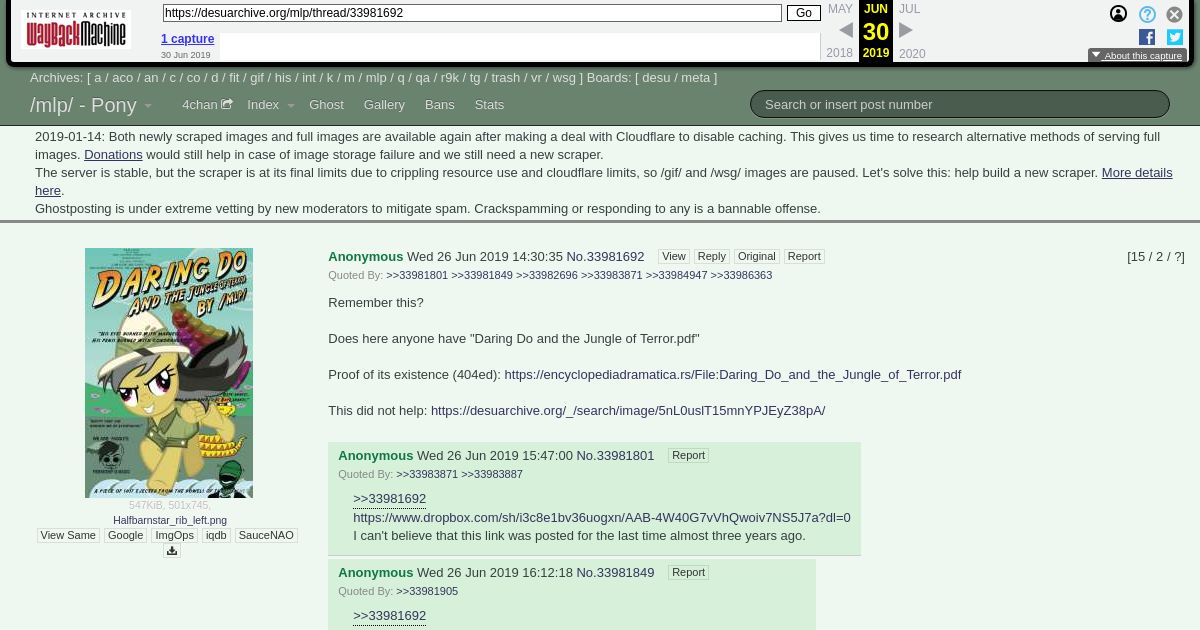Open the Donations link
The width and height of the screenshot is (1200, 630).
[x=113, y=154]
